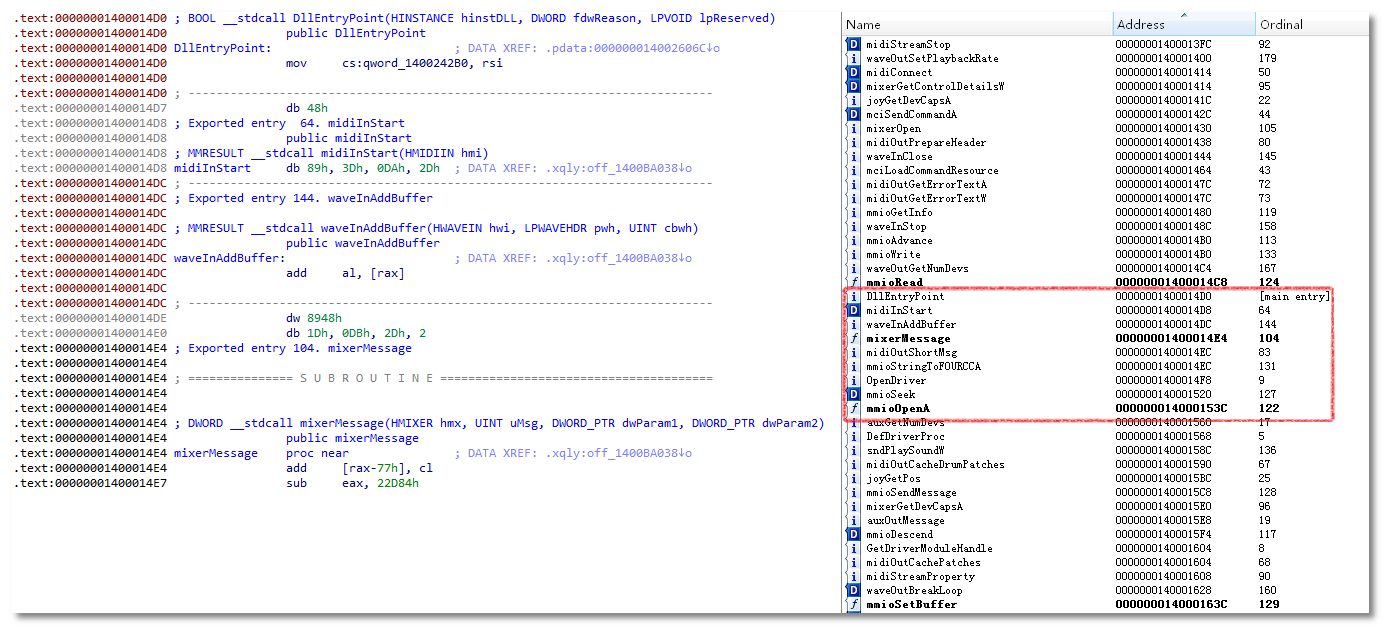The width and height of the screenshot is (1382, 626).
Task: Click the data icon beside waveOutBreakLoop
Action: coord(853,590)
